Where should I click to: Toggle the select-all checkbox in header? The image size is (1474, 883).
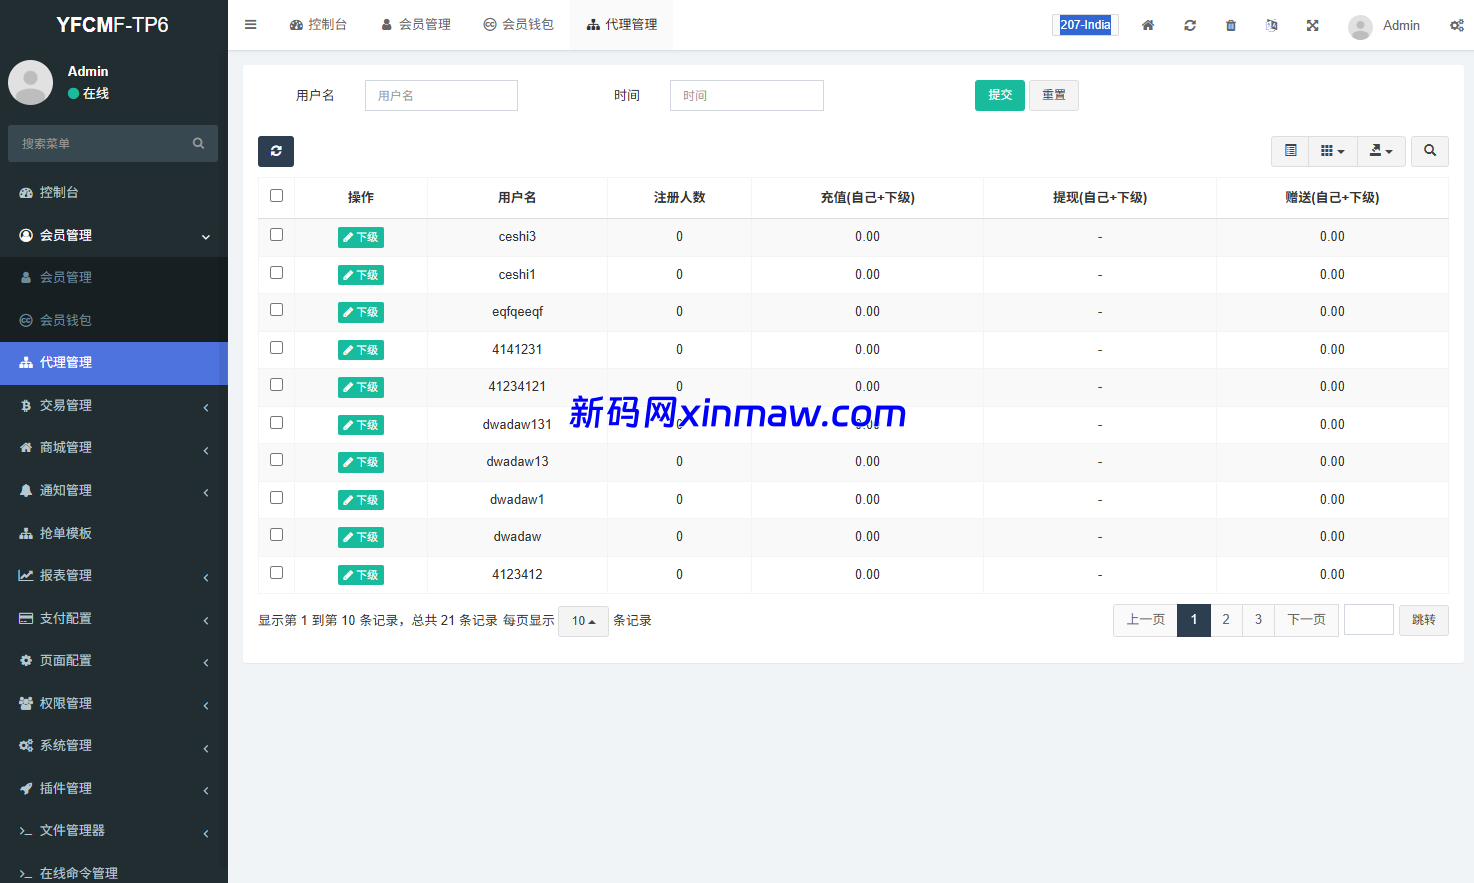coord(277,196)
